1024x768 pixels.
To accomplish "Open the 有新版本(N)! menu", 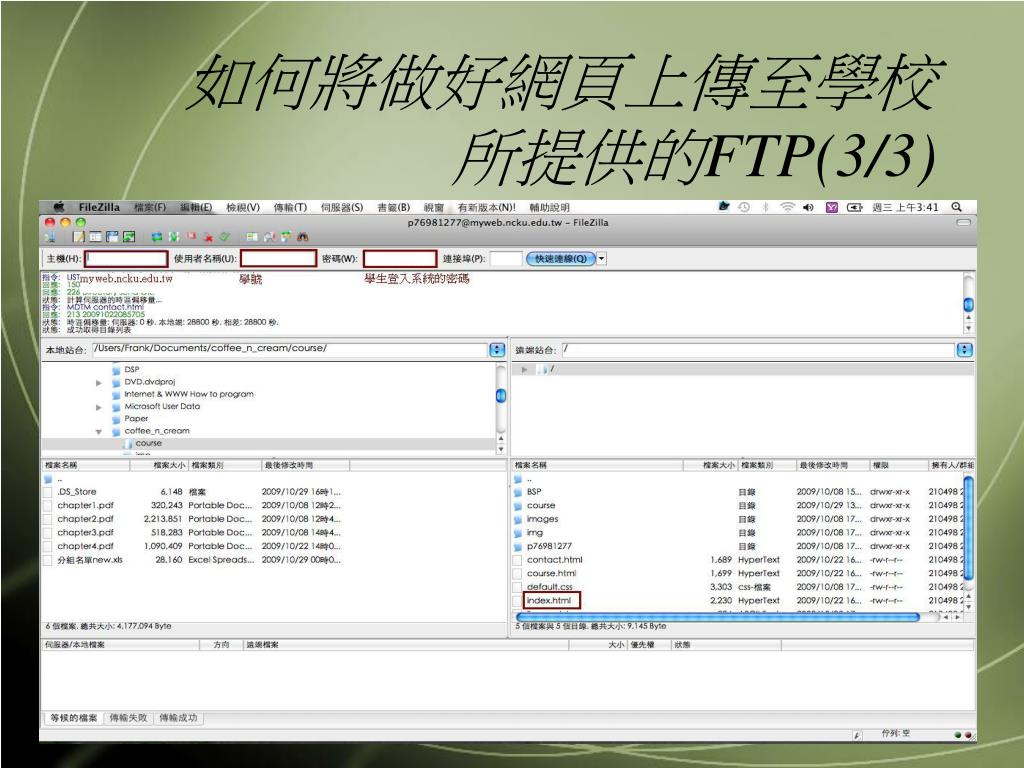I will pyautogui.click(x=487, y=207).
